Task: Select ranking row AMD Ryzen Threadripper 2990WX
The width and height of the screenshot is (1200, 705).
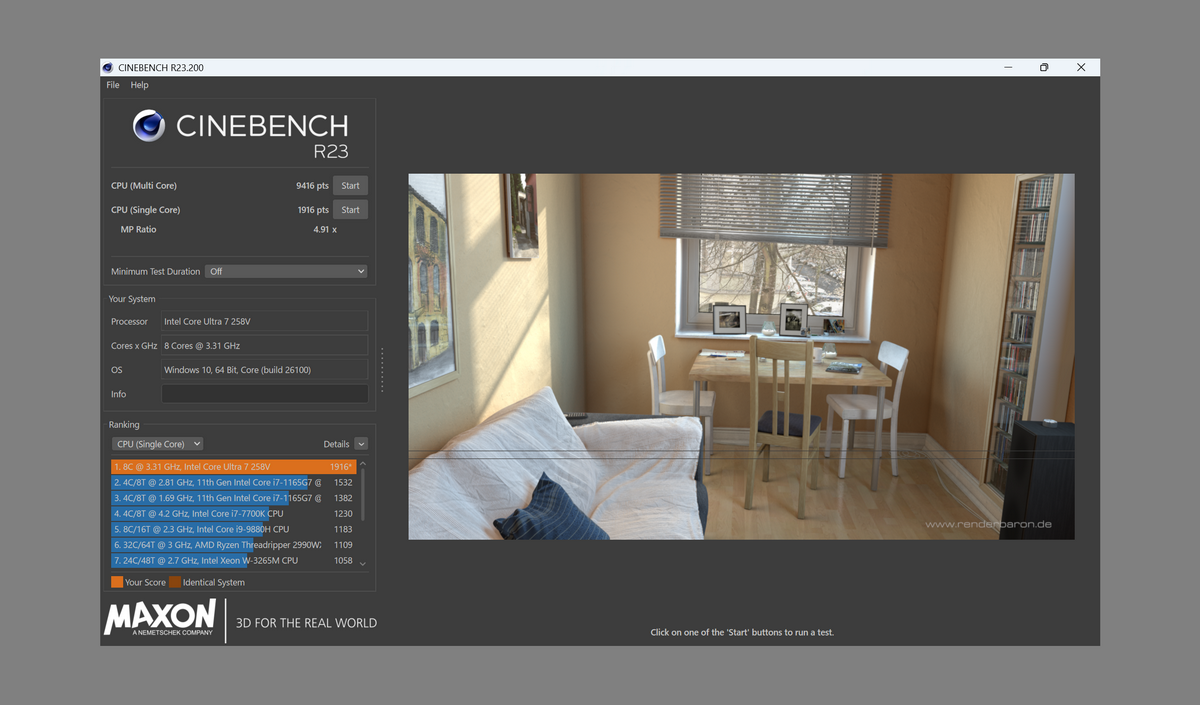Action: 233,545
